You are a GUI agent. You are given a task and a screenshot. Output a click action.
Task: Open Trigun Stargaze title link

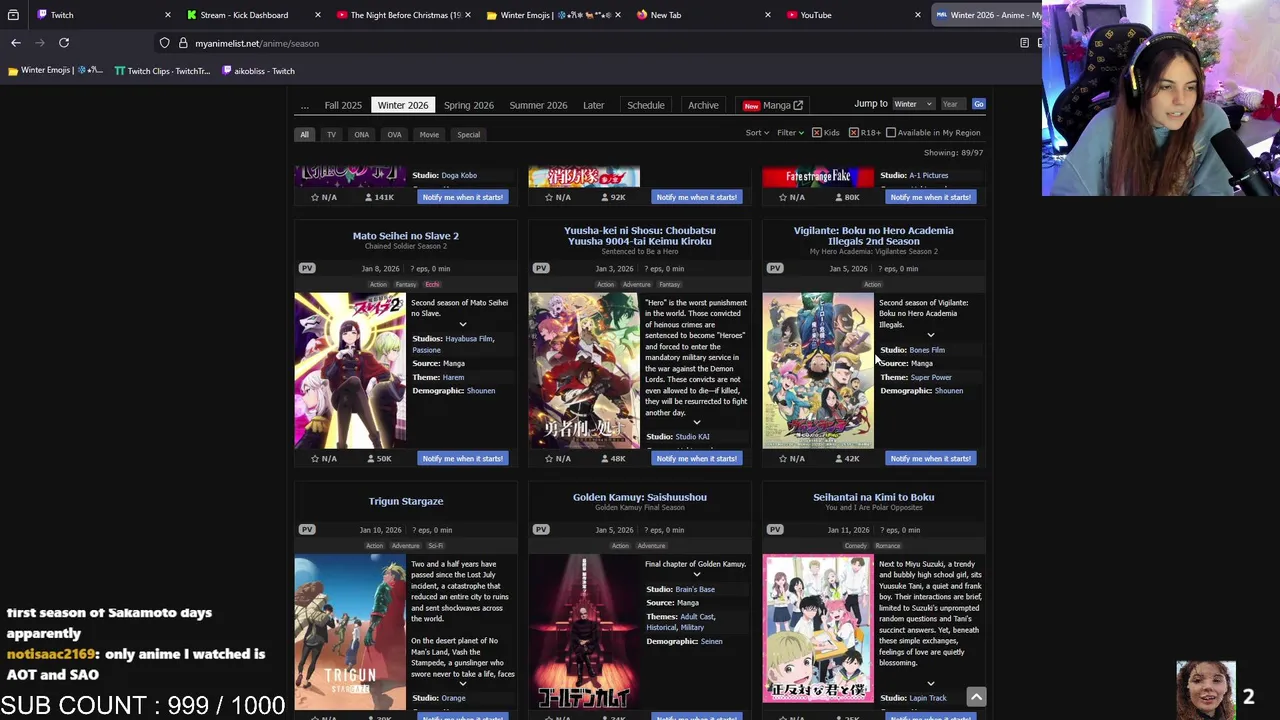pyautogui.click(x=406, y=501)
